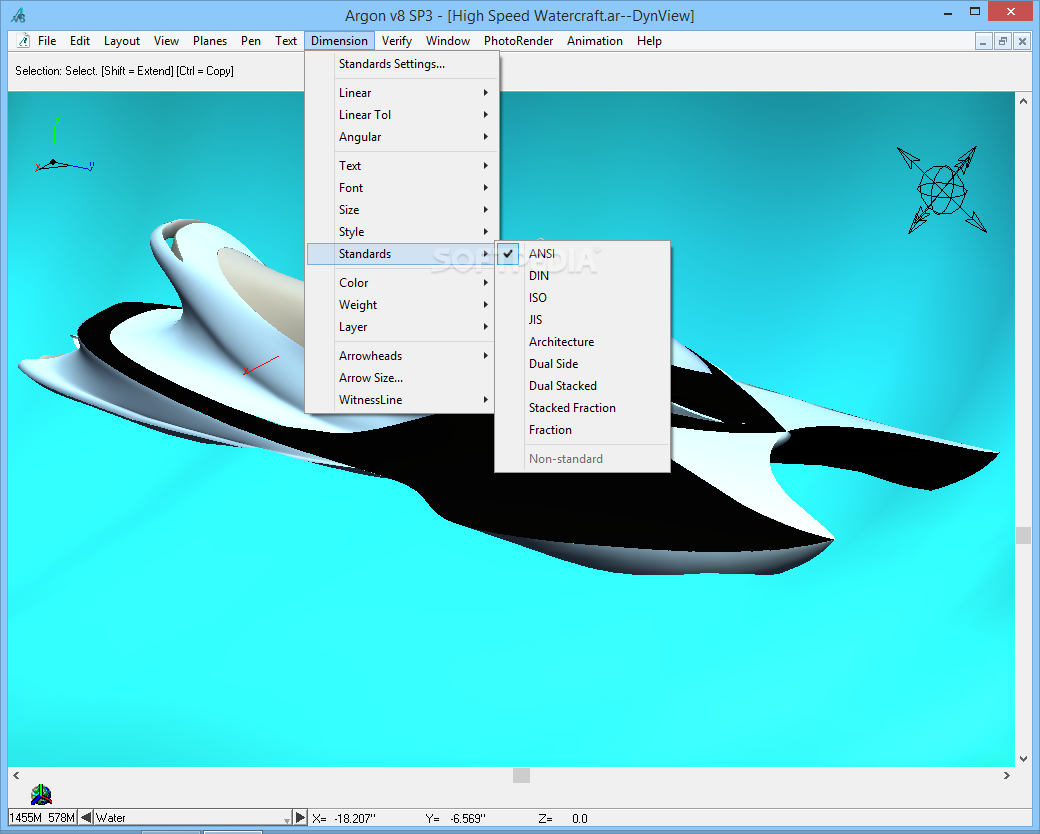The width and height of the screenshot is (1040, 834).
Task: Click the next layer arrow after Water field
Action: click(300, 817)
